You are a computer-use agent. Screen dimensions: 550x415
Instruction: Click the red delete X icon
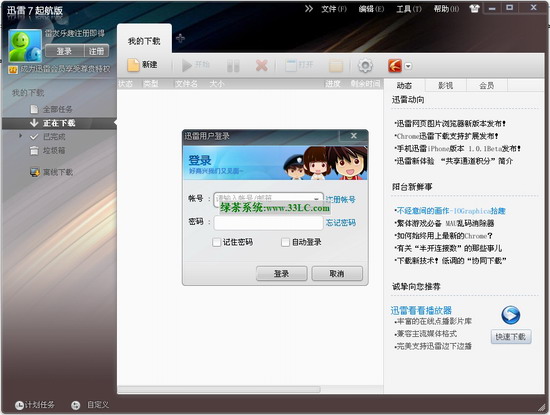pyautogui.click(x=262, y=65)
